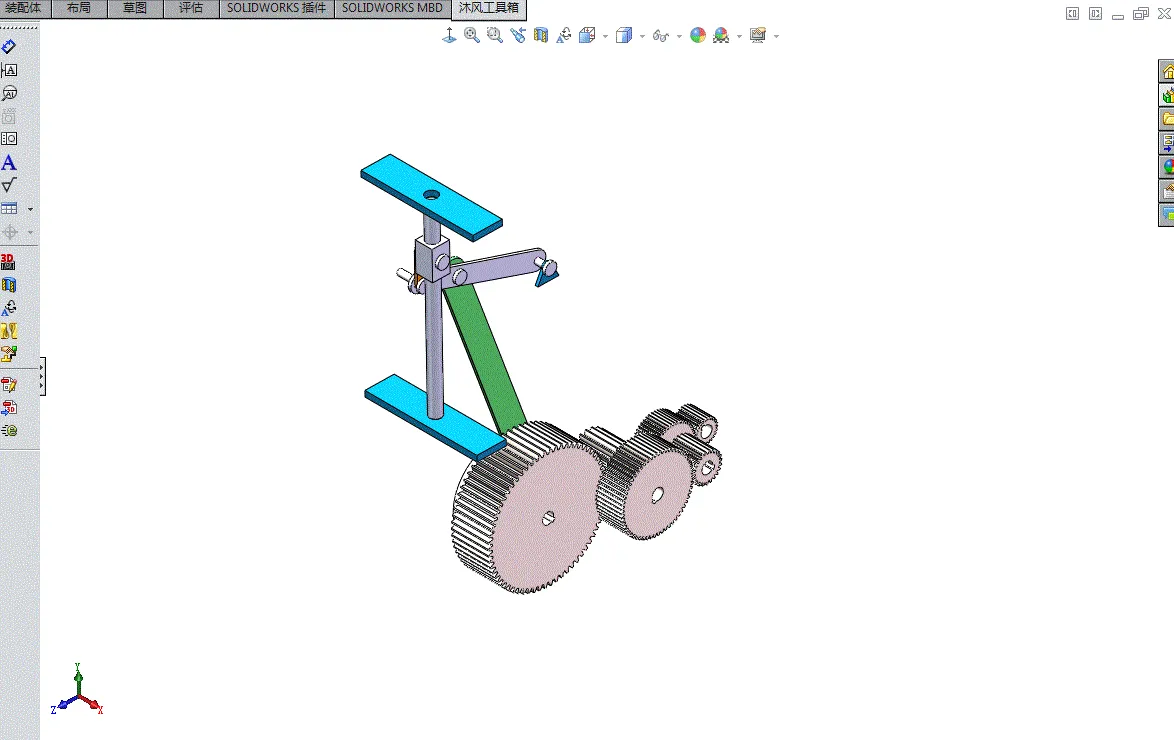Click the magnifier tolerance status icon
1174x740 pixels.
click(9, 93)
